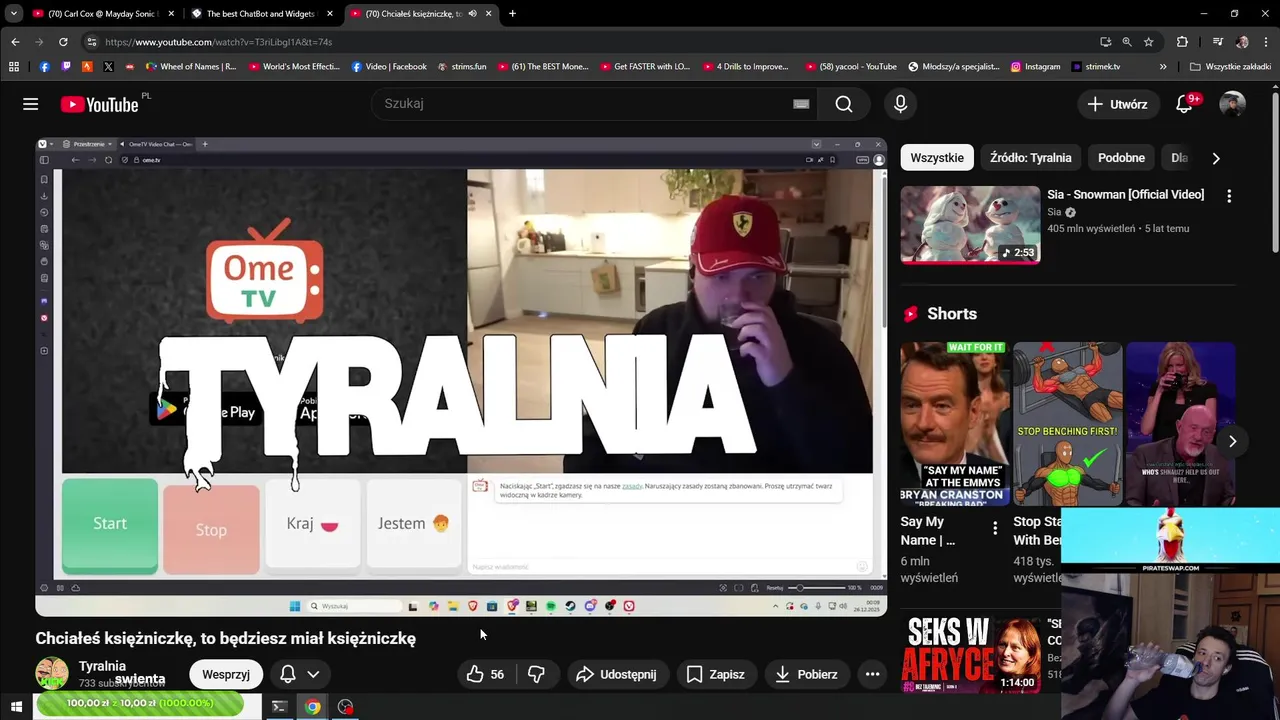Show more filter chips with right arrow
The width and height of the screenshot is (1280, 720).
click(x=1216, y=158)
